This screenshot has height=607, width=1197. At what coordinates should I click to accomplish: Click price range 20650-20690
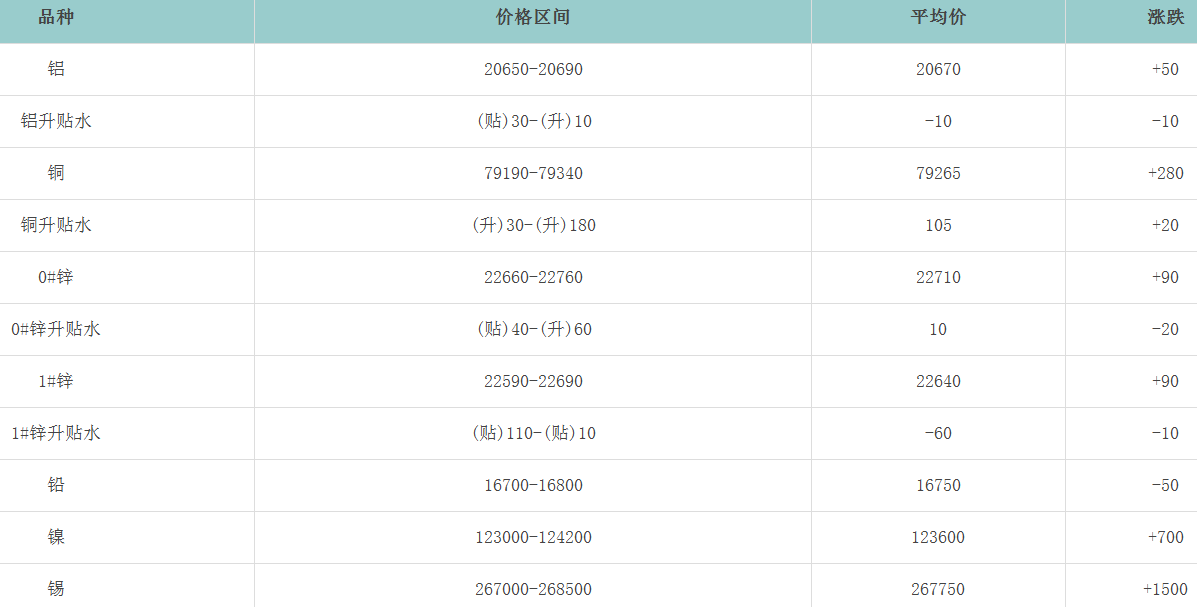click(x=533, y=70)
